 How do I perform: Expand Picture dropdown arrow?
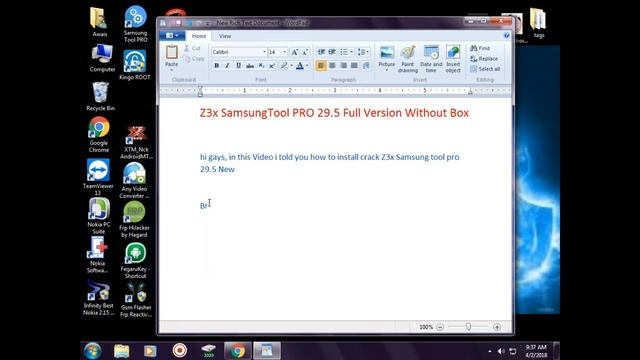point(387,70)
